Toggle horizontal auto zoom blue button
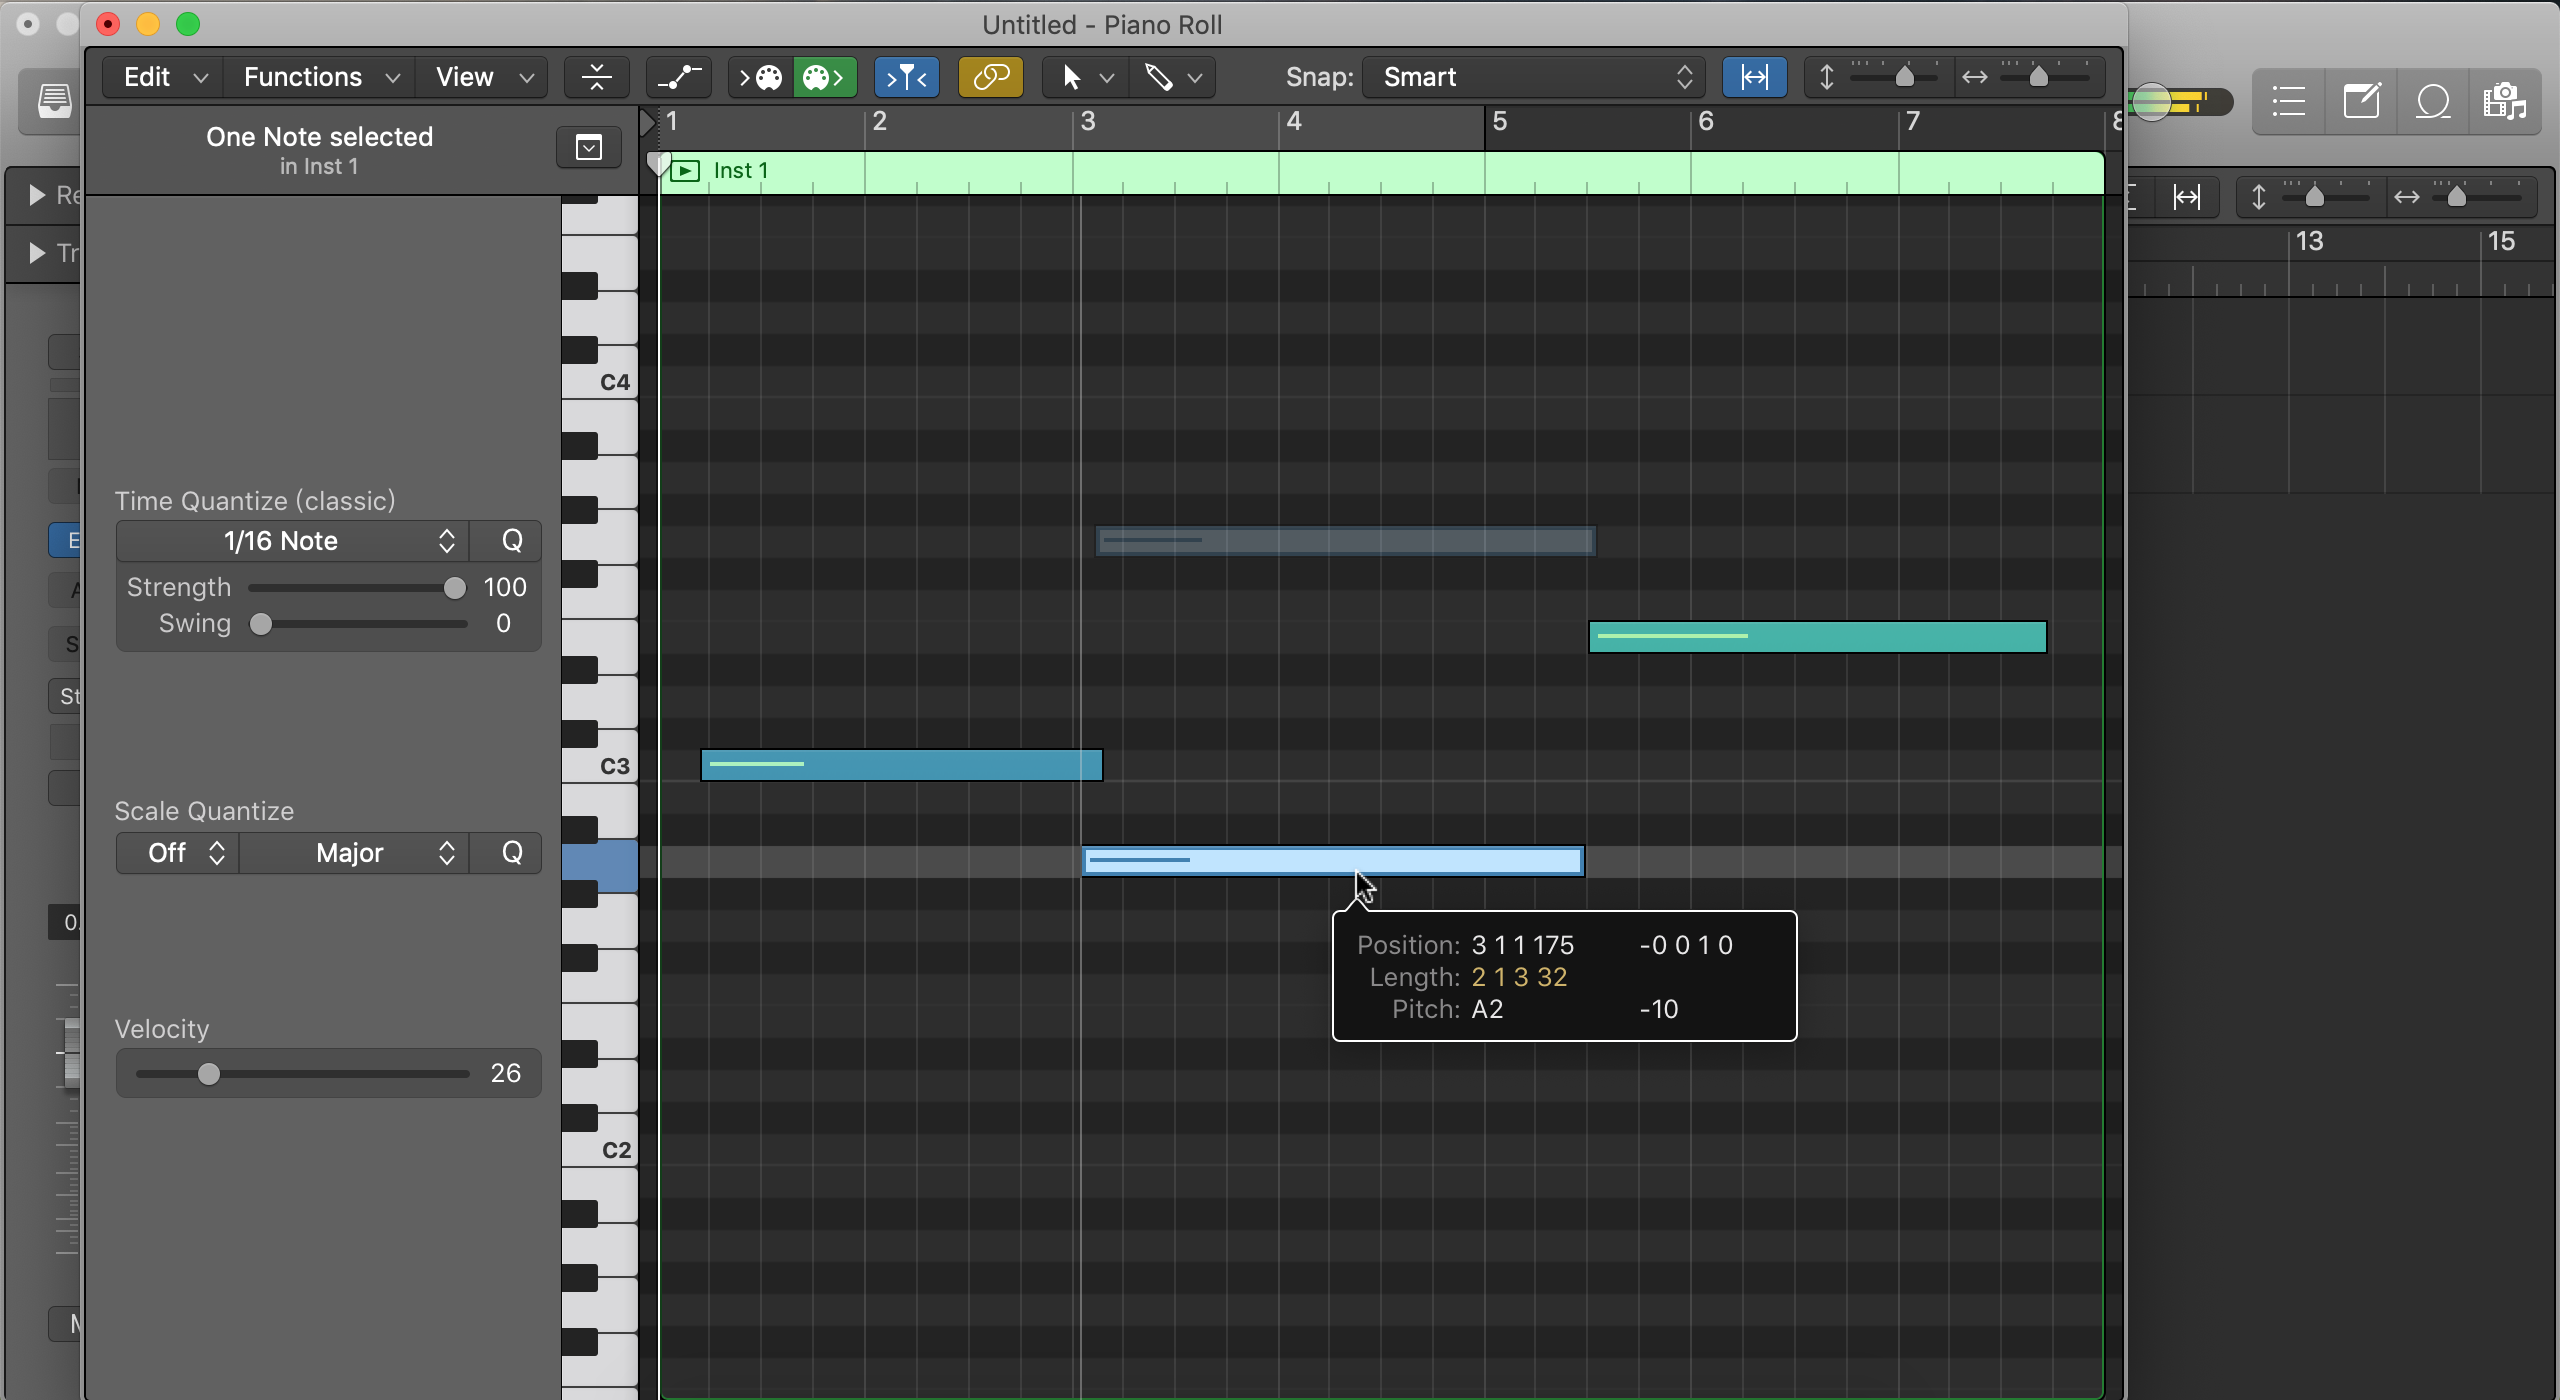 pos(1754,77)
